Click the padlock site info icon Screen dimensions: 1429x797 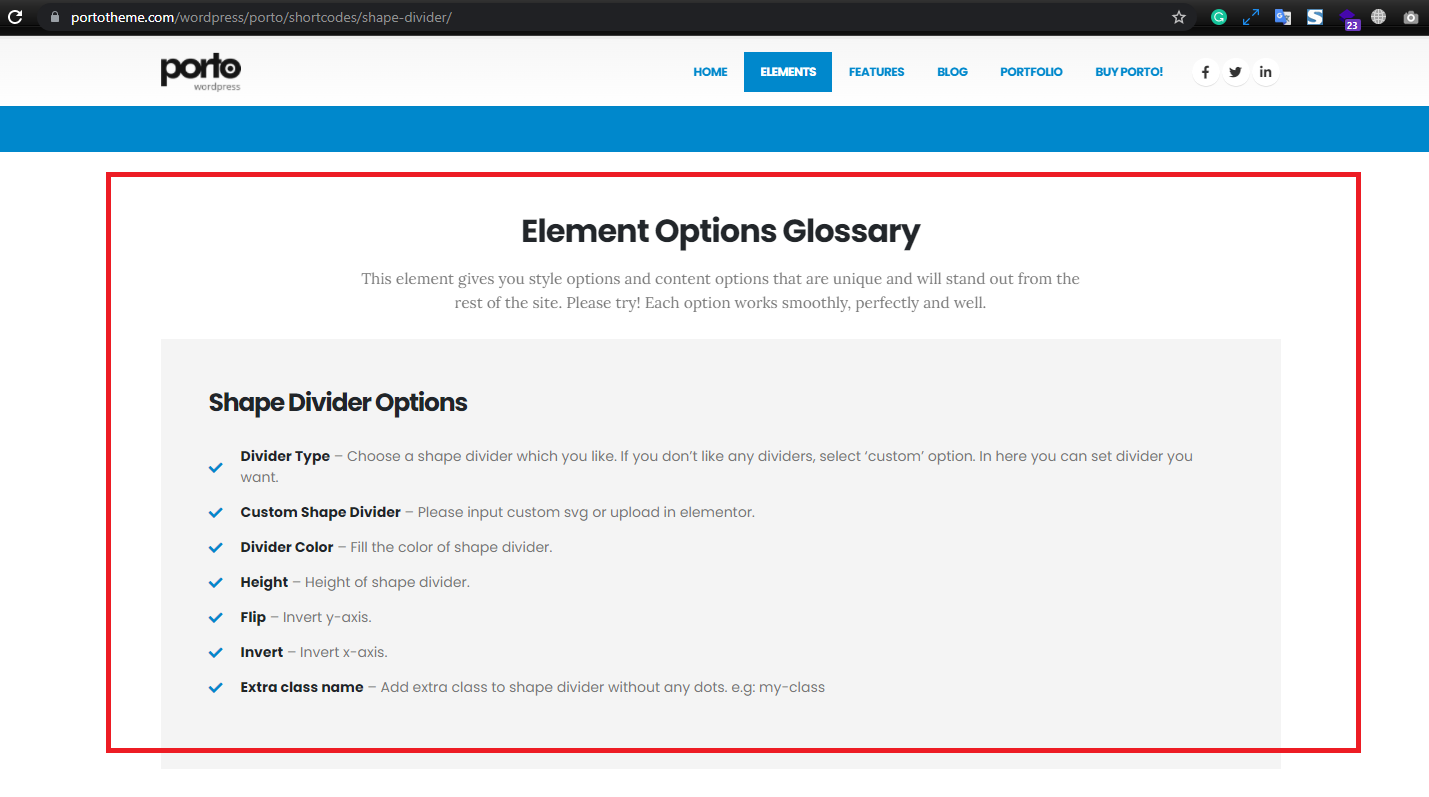click(54, 17)
